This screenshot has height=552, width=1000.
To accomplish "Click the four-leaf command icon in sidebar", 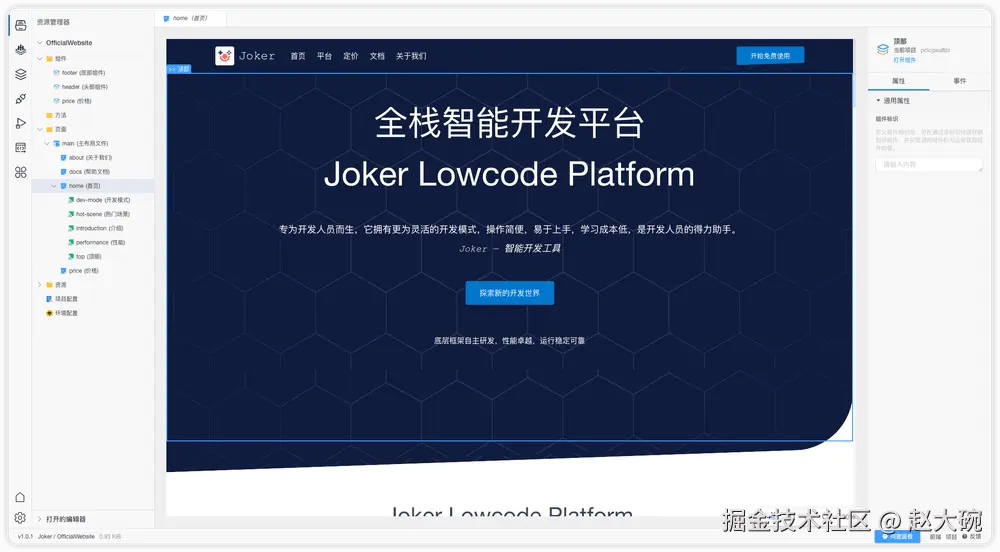I will tap(20, 172).
